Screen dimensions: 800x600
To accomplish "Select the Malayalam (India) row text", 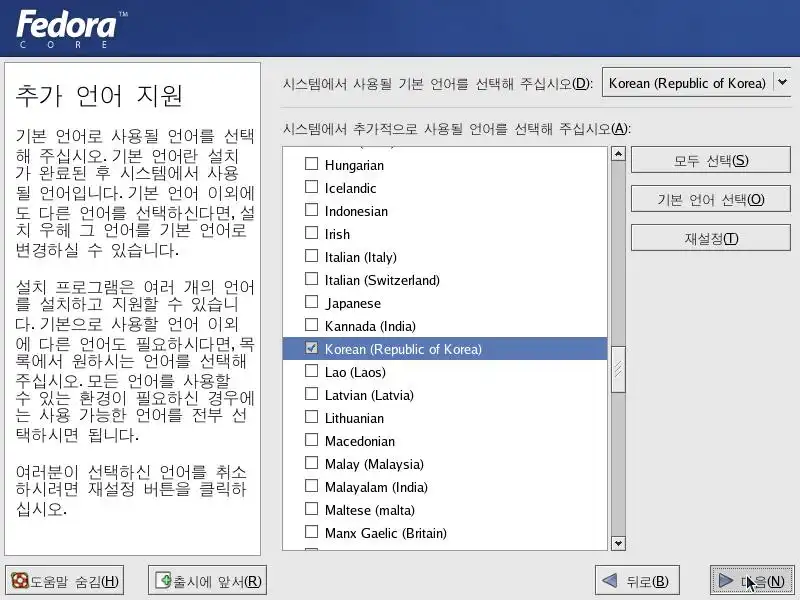I will (377, 487).
